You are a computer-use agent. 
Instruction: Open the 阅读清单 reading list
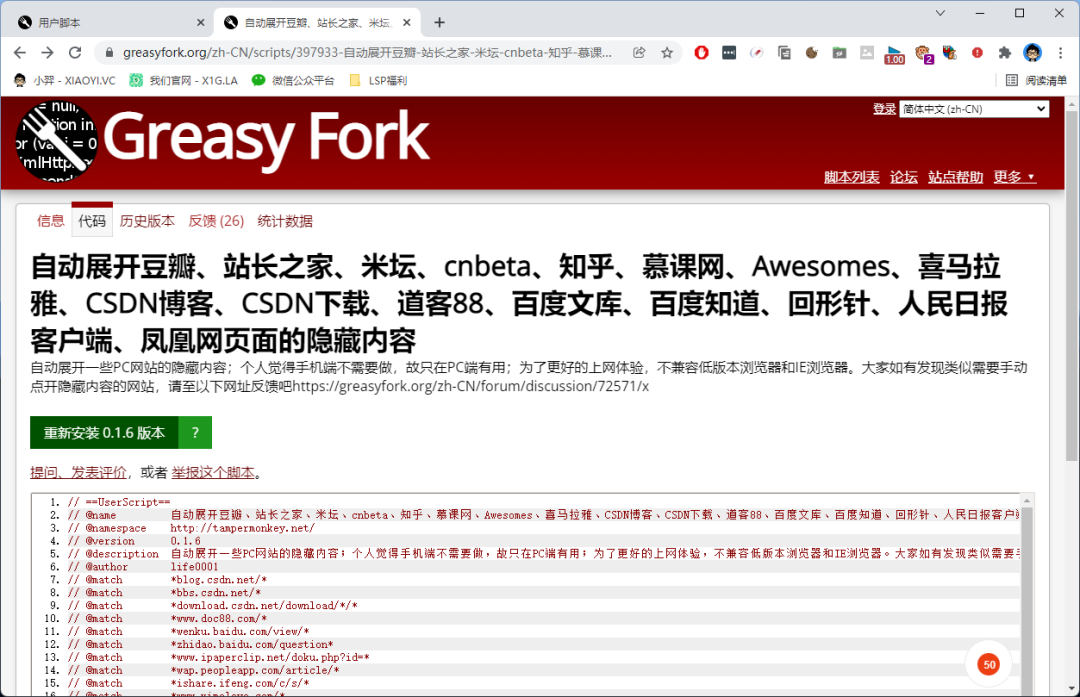point(1037,81)
